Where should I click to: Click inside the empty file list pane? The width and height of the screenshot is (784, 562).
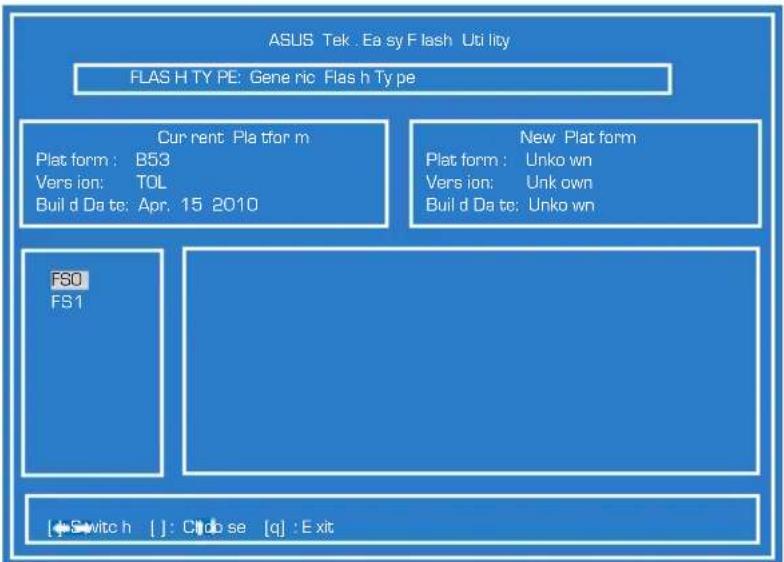tap(471, 360)
